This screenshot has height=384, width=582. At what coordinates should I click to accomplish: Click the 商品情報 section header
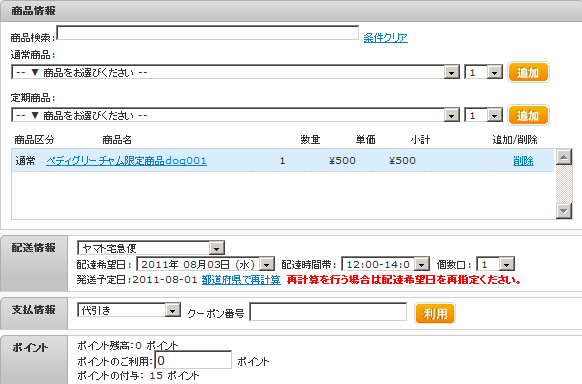click(33, 11)
